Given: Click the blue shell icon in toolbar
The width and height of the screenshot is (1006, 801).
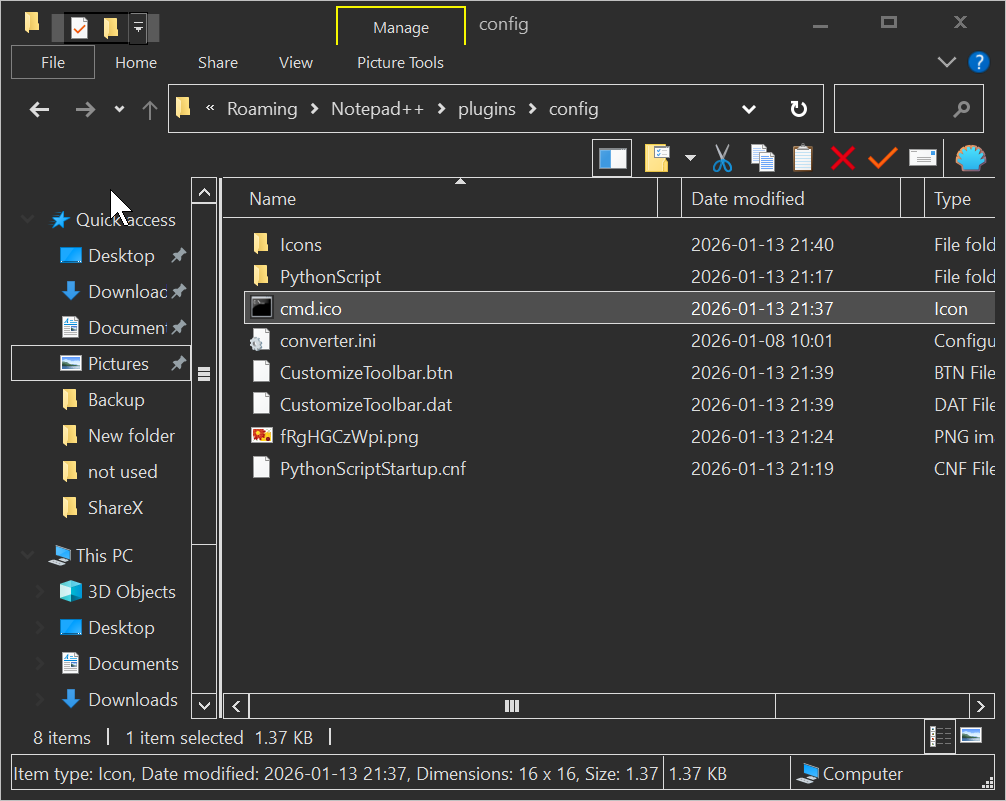Looking at the screenshot, I should pos(970,158).
